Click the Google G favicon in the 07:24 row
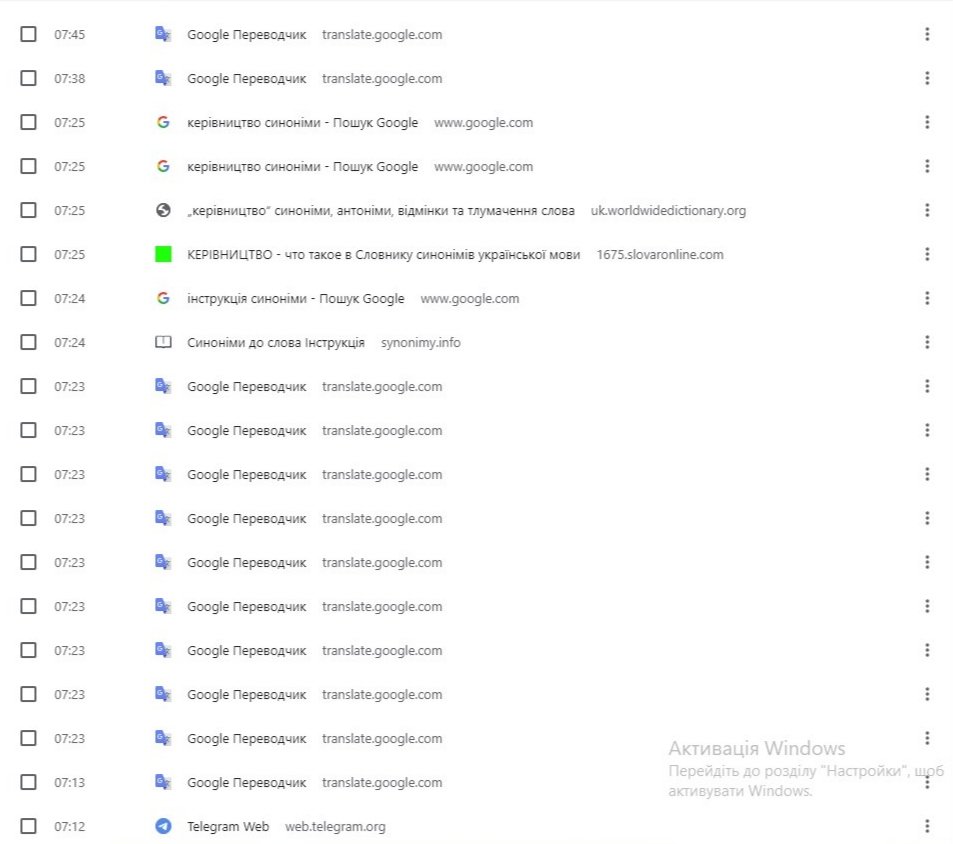The height and width of the screenshot is (844, 953). coord(163,298)
